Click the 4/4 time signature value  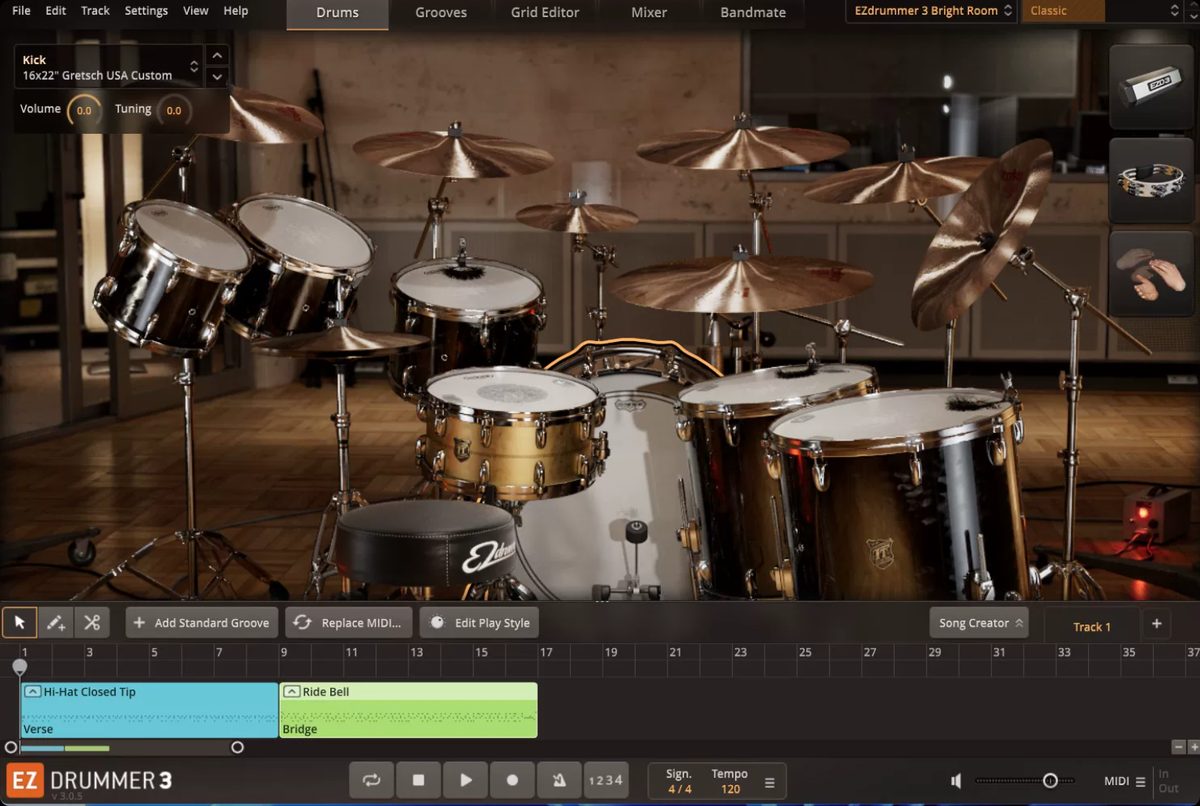679,789
